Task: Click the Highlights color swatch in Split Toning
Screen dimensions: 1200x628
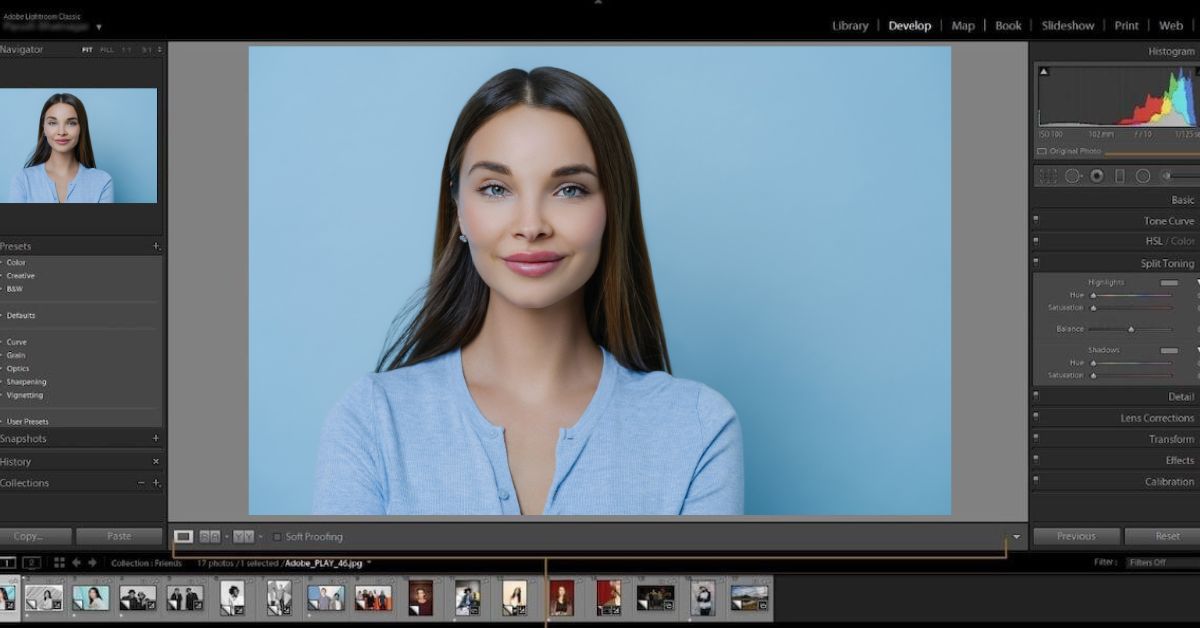Action: [1169, 283]
